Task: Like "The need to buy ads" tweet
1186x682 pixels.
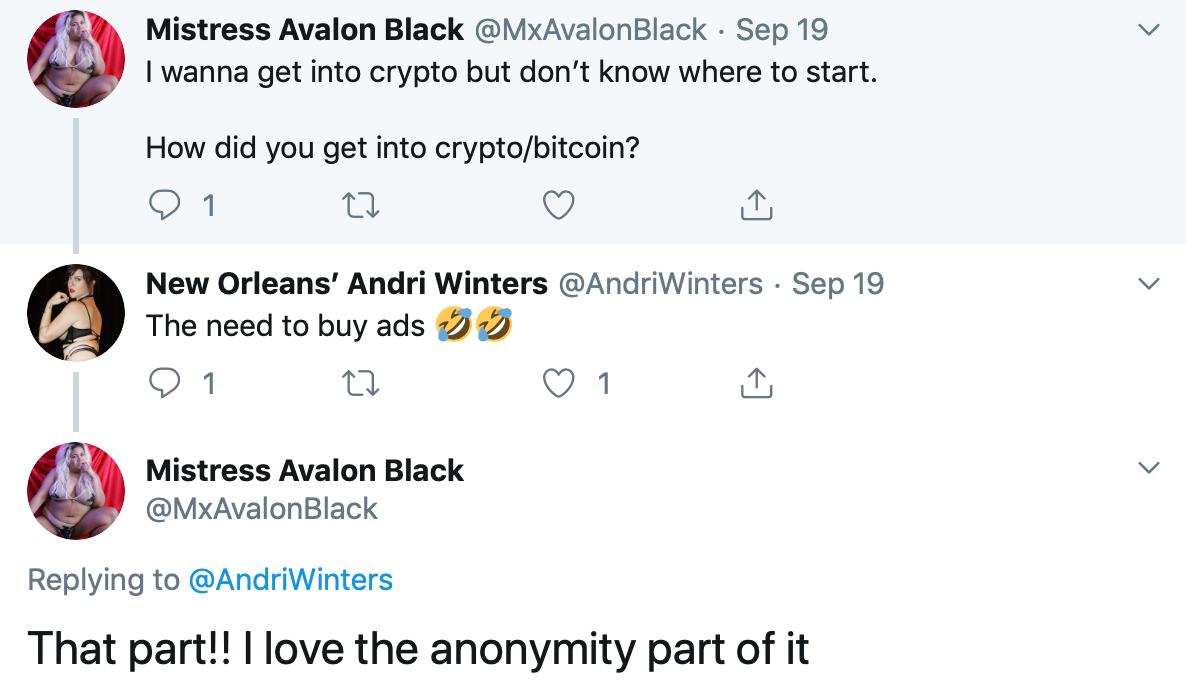Action: pyautogui.click(x=558, y=382)
